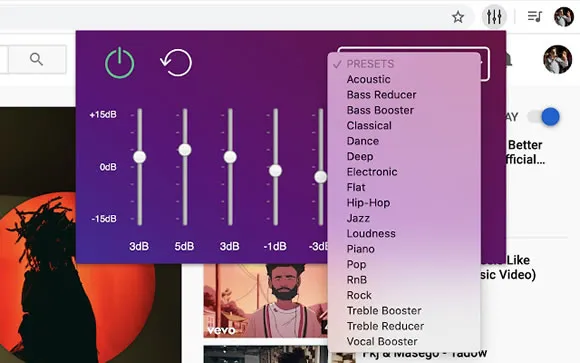The image size is (580, 363).
Task: Click the fifth band slider knob at -3dB
Action: pos(320,177)
